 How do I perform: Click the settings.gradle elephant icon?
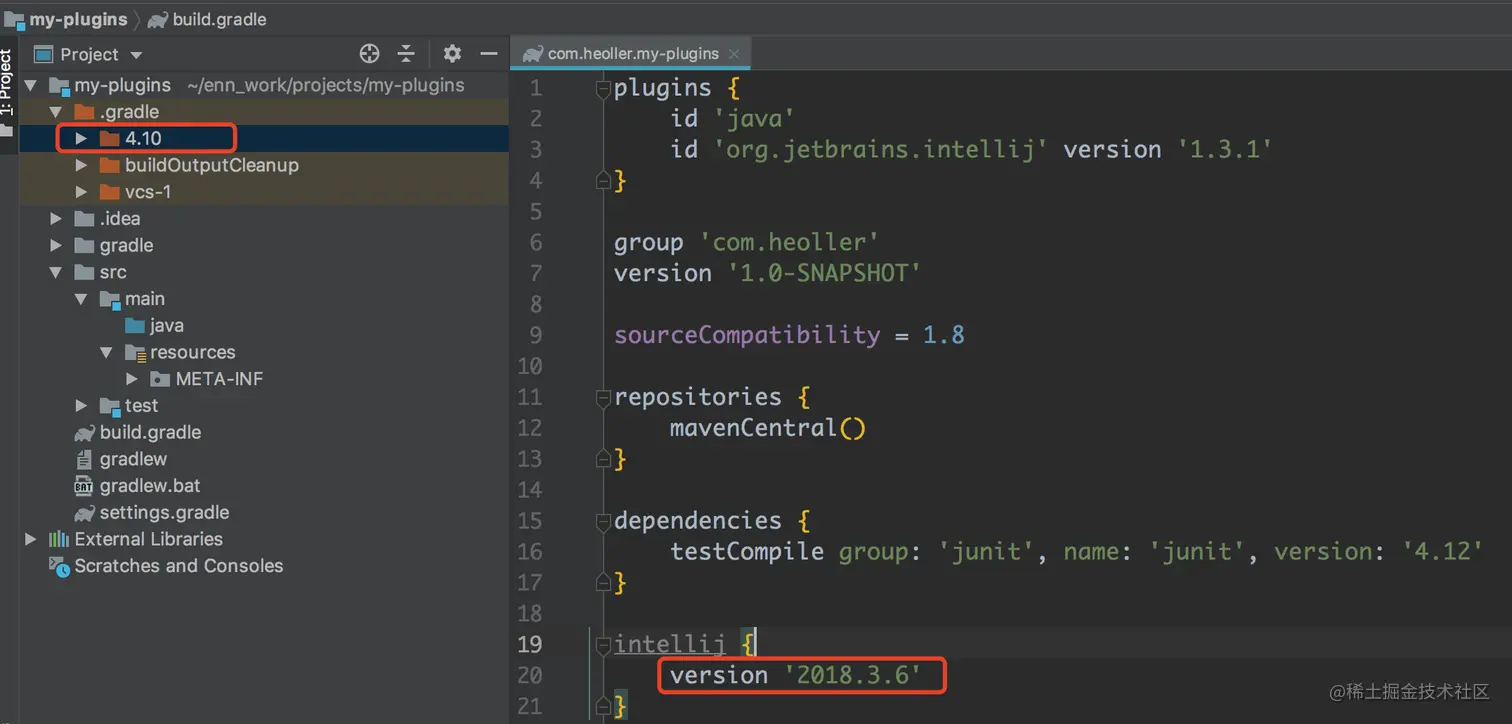tap(84, 512)
